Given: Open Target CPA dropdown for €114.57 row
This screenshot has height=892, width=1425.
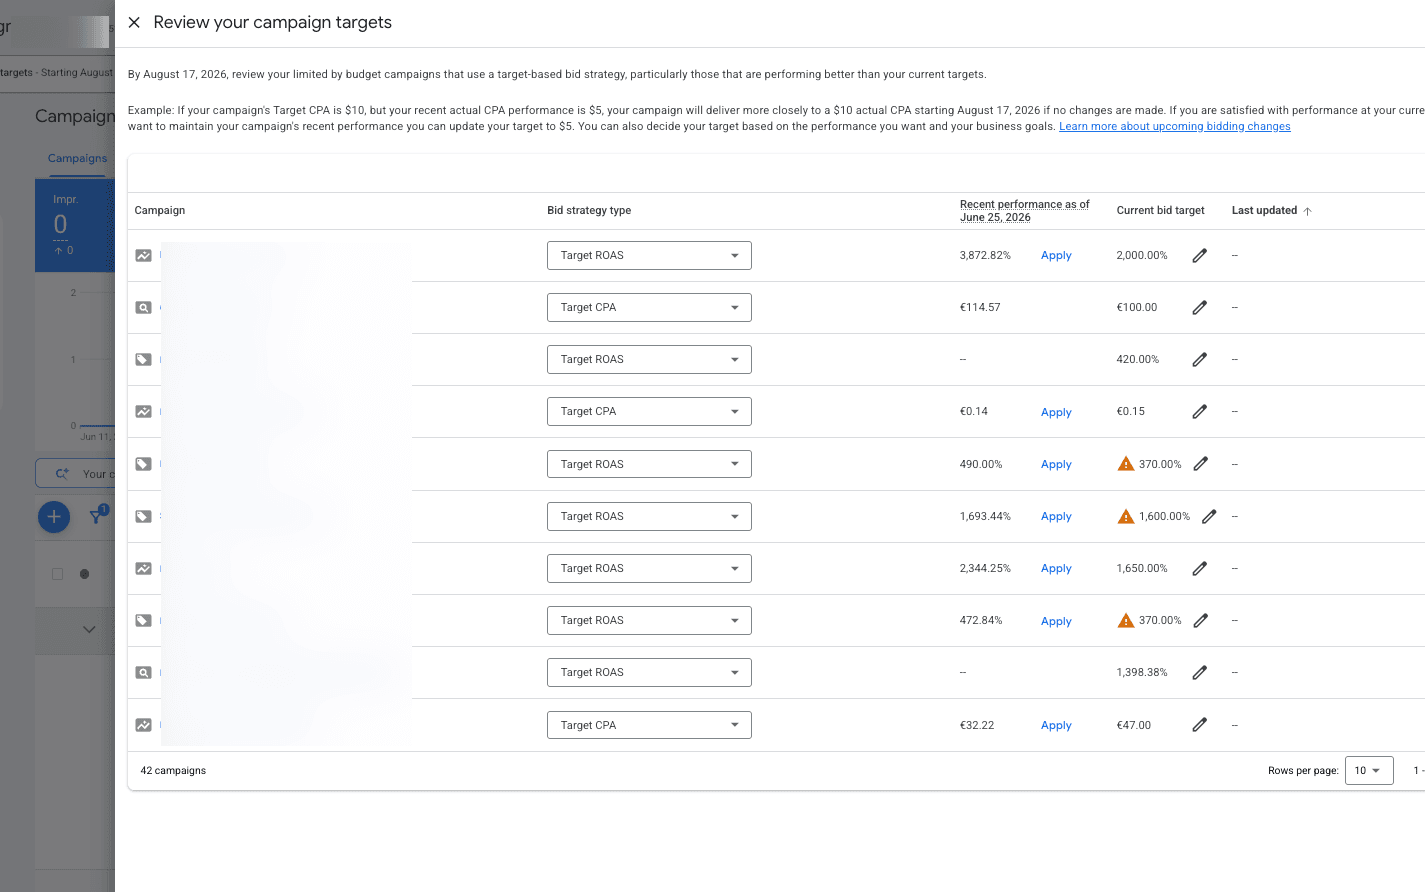Looking at the screenshot, I should tap(649, 307).
